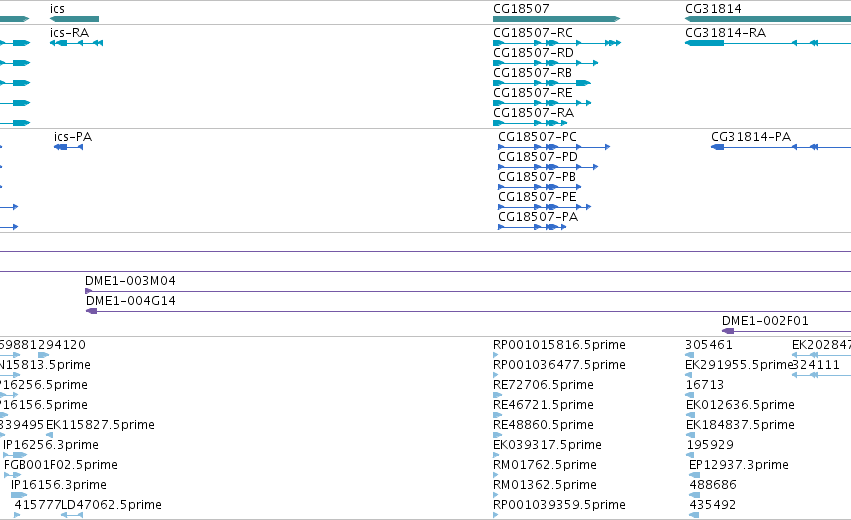The width and height of the screenshot is (851, 520).
Task: Click the EK115827.5prime EST label
Action: (100, 424)
